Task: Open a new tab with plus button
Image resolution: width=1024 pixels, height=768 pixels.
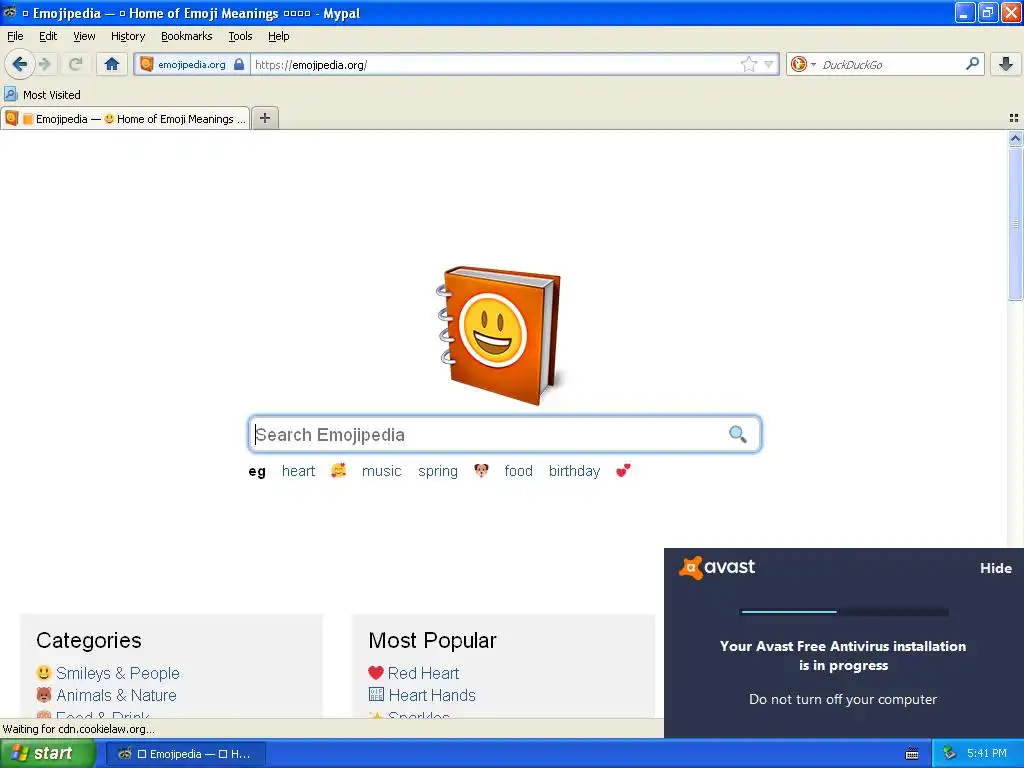Action: click(264, 118)
